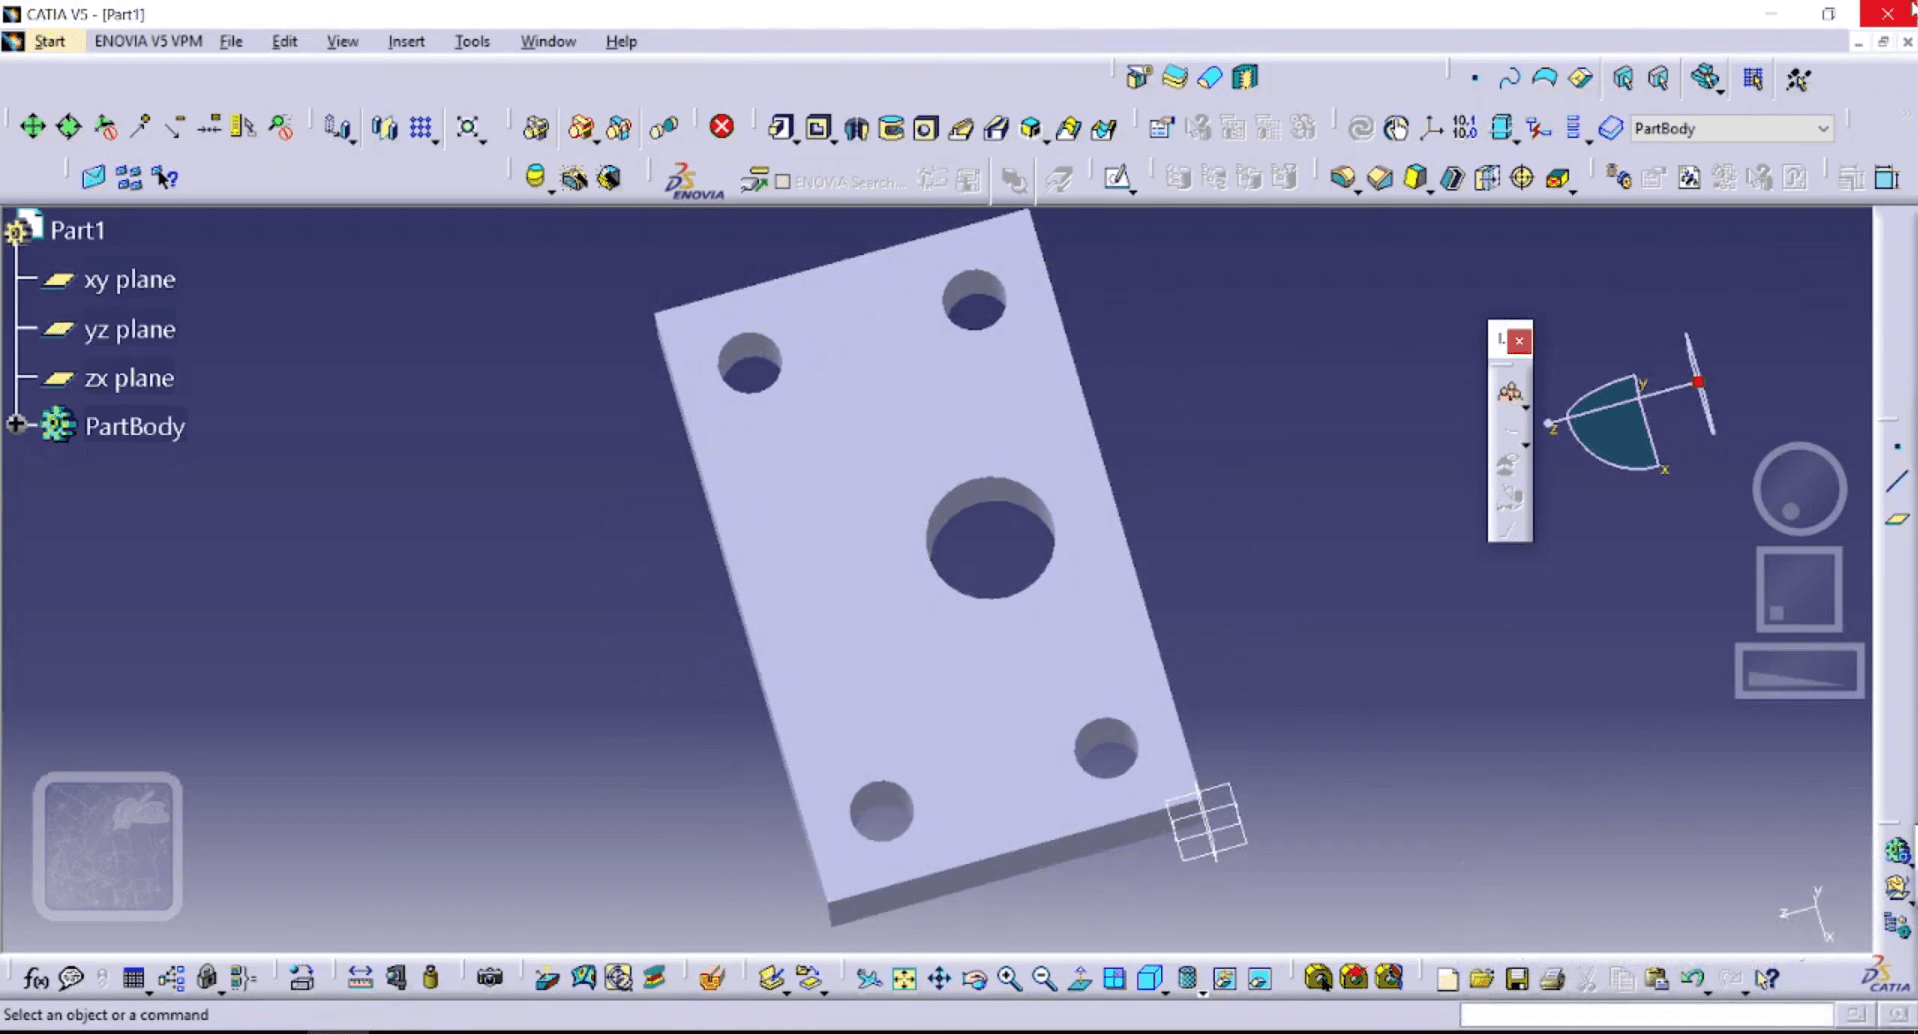1918x1034 pixels.
Task: Expand the PartBody node in the tree
Action: pos(16,423)
